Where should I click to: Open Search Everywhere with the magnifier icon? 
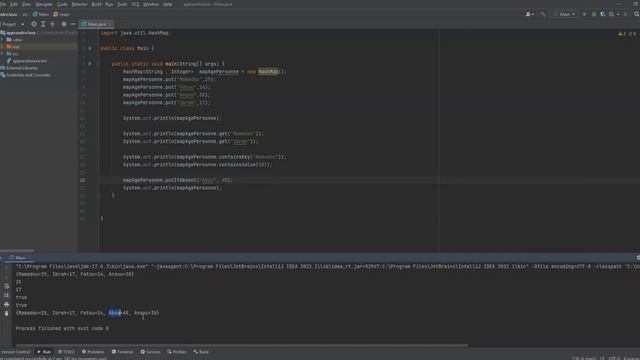coord(636,14)
